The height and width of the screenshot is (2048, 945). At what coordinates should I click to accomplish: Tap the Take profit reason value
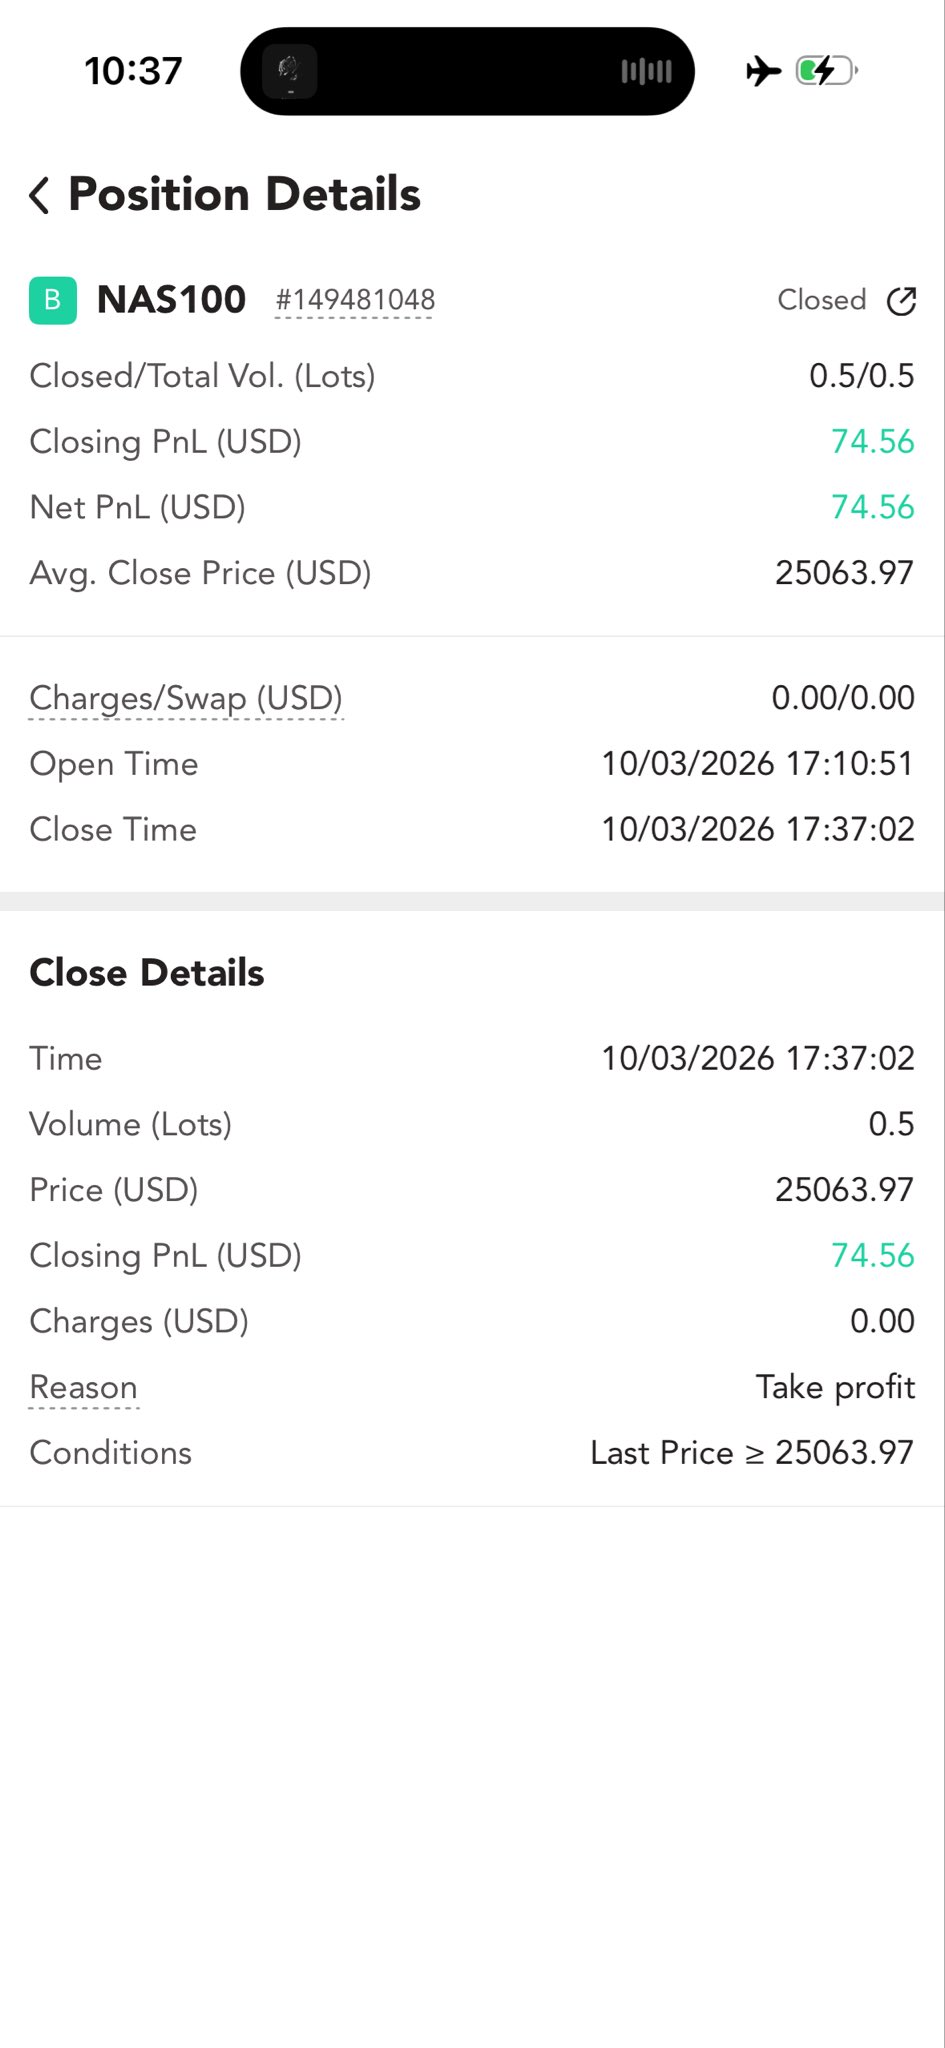835,1387
